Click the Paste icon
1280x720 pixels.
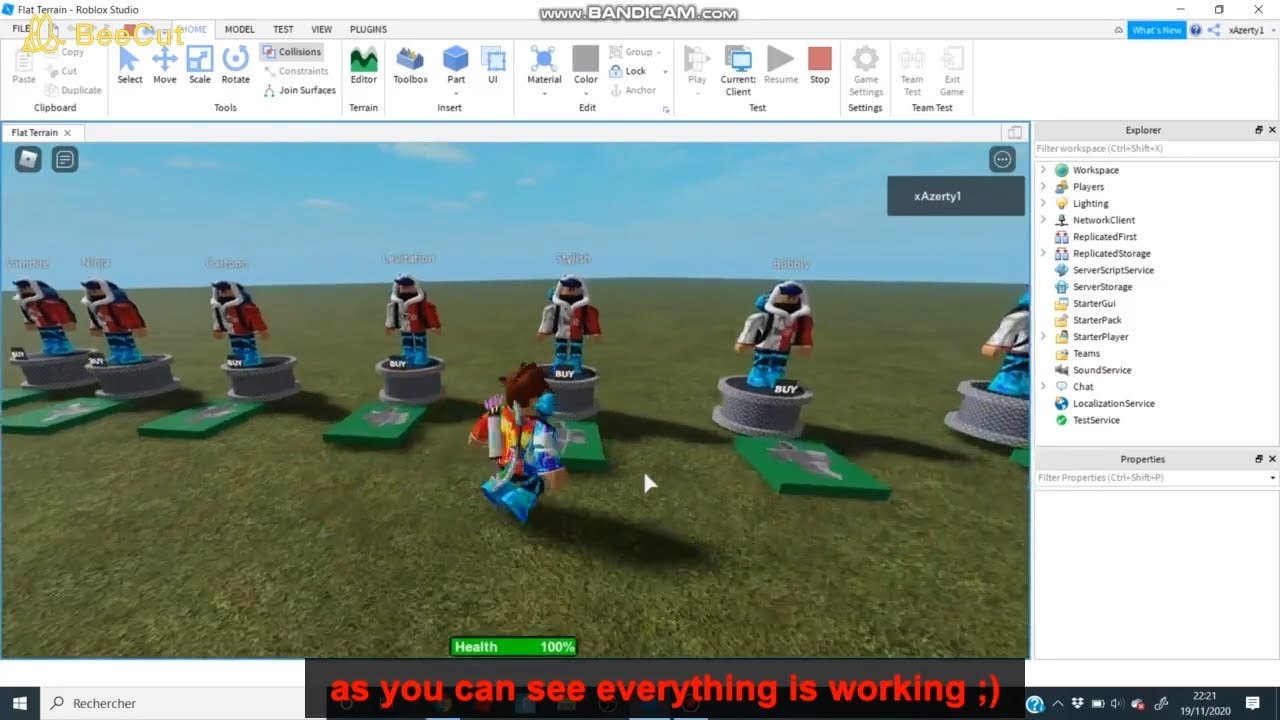(24, 65)
